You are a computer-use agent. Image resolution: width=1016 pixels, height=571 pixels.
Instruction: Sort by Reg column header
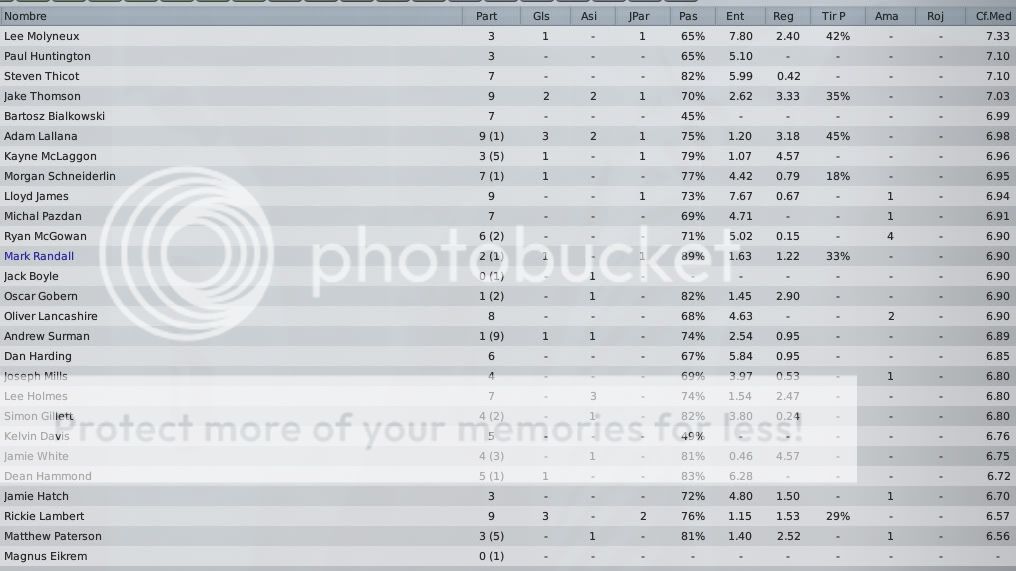click(783, 16)
